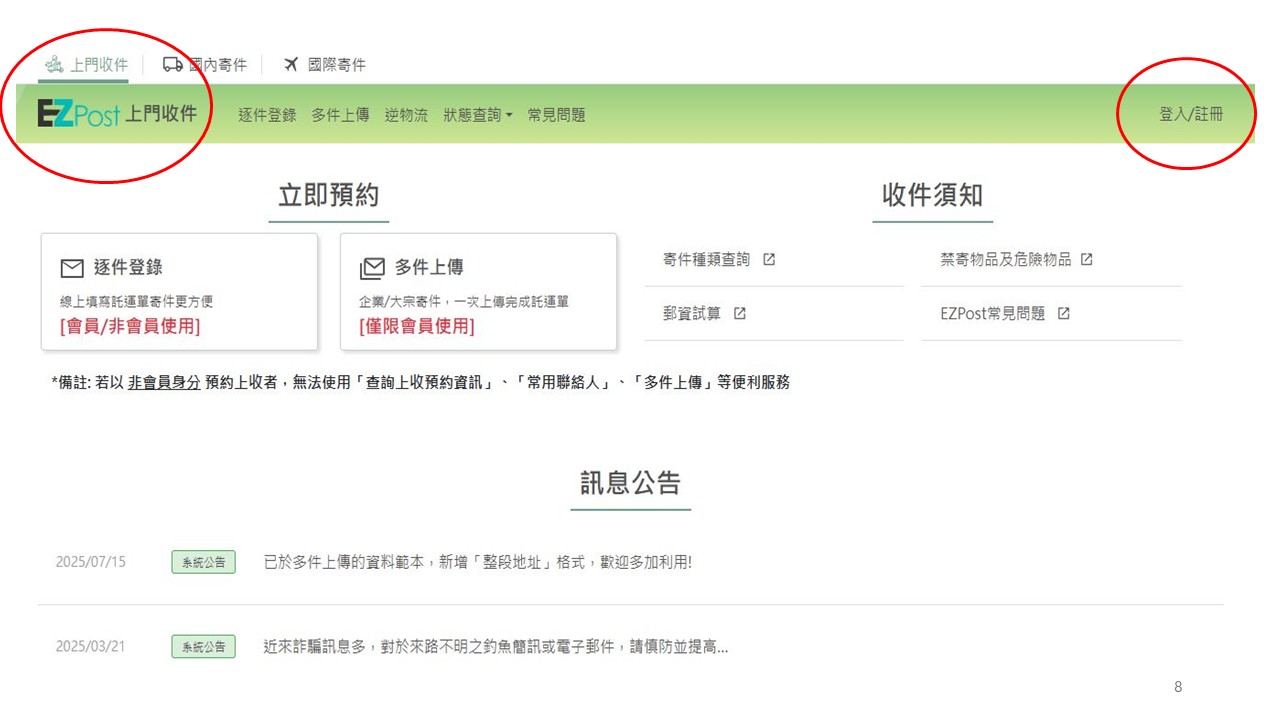Open the 寄件種類查詢 link
The width and height of the screenshot is (1280, 720).
[706, 259]
